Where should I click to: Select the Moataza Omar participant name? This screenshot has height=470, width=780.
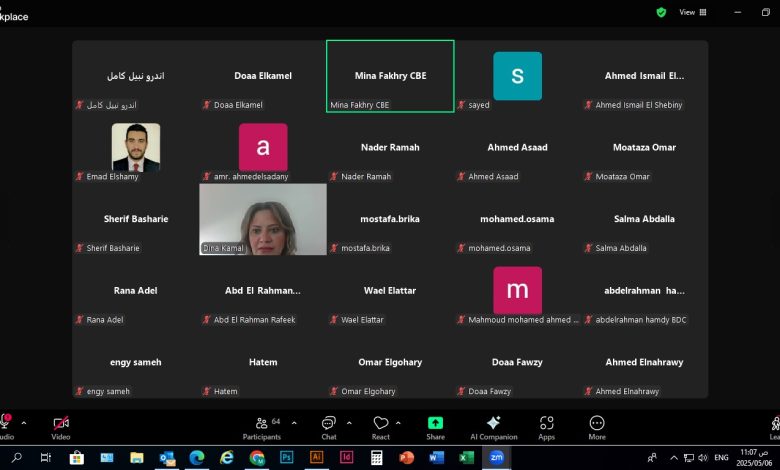pos(644,147)
